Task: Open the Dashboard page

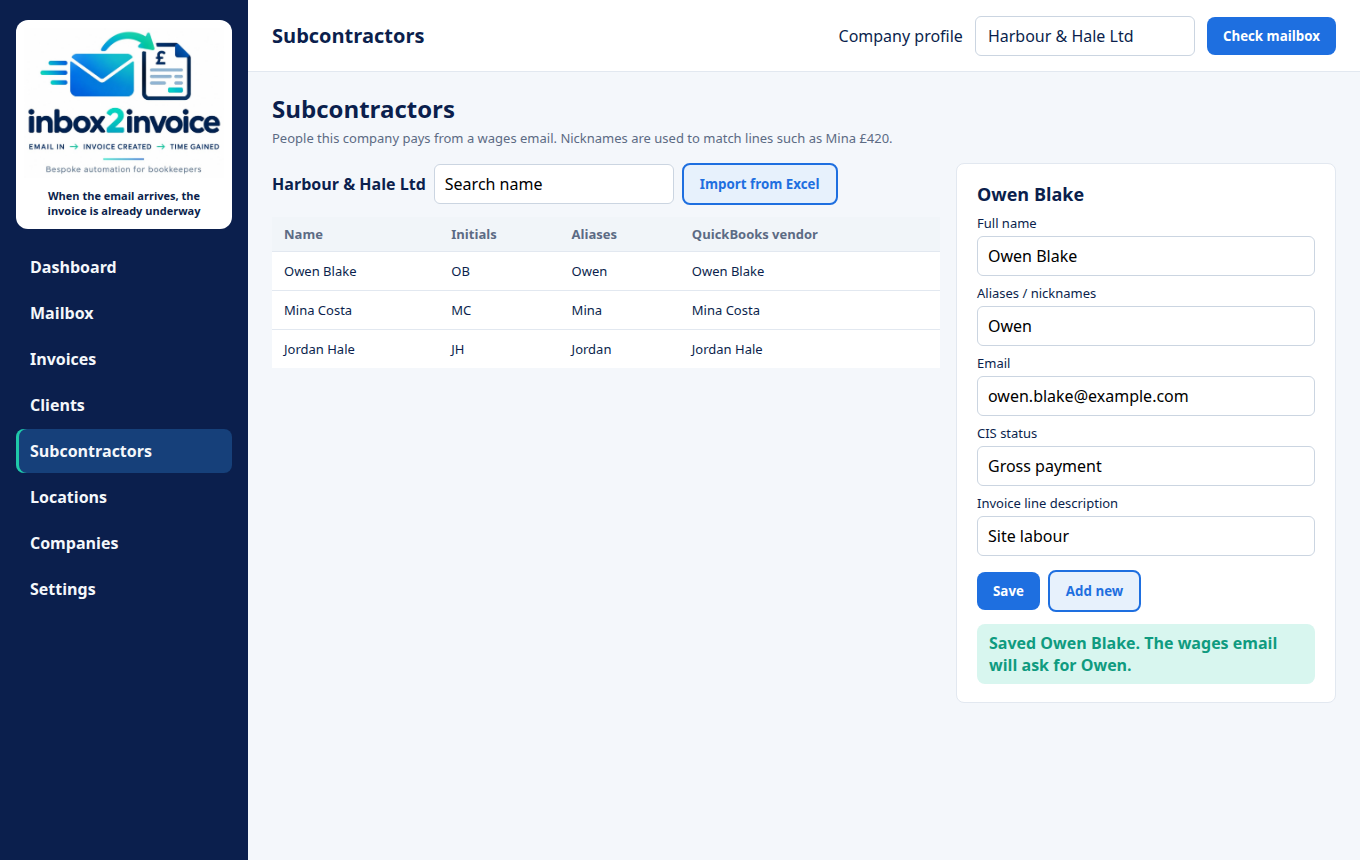Action: point(124,267)
